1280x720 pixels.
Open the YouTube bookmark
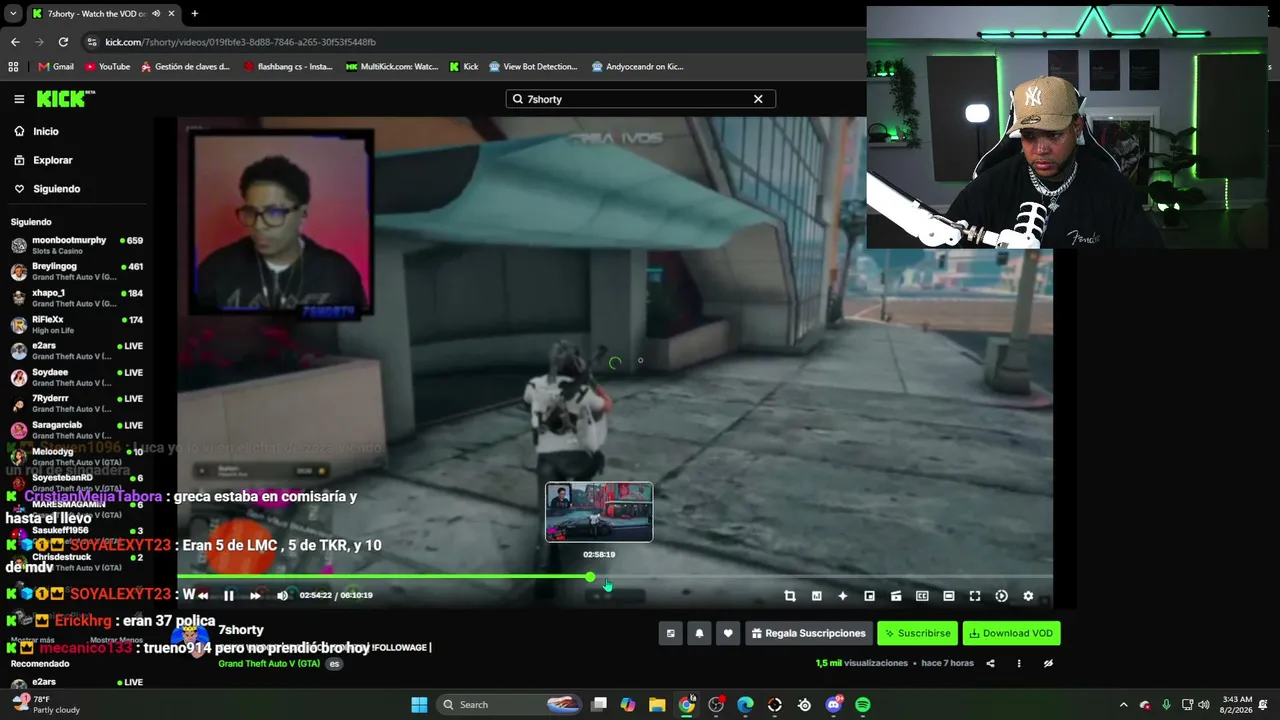pyautogui.click(x=107, y=67)
